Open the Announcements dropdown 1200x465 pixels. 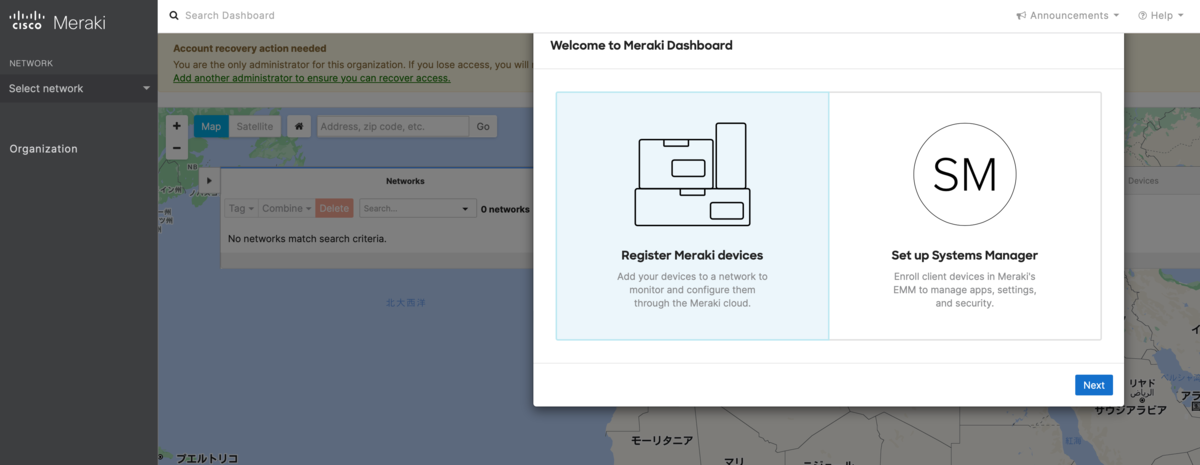(1068, 16)
